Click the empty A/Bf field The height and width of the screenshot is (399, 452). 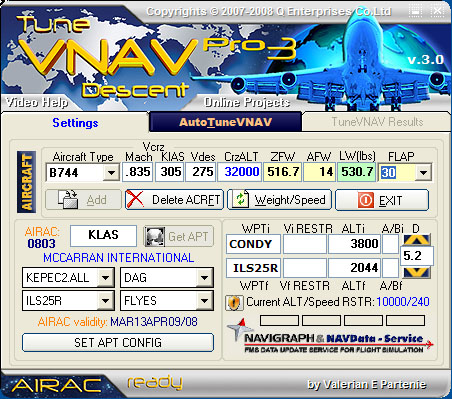tap(391, 268)
